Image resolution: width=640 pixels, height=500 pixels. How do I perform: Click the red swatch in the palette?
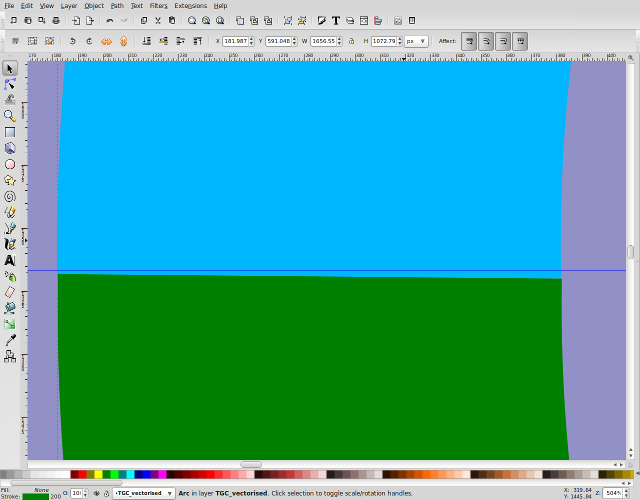pyautogui.click(x=82, y=474)
